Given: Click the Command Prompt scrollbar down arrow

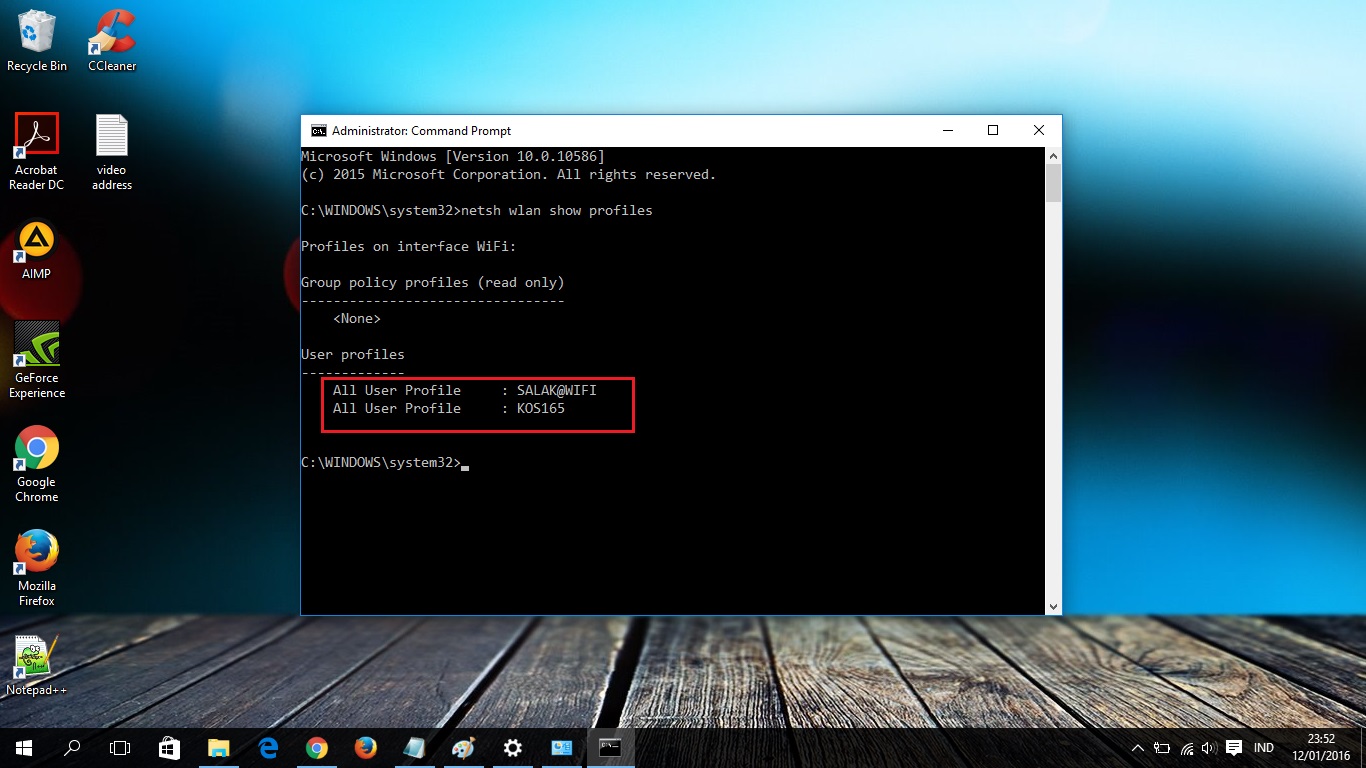Looking at the screenshot, I should coord(1053,606).
